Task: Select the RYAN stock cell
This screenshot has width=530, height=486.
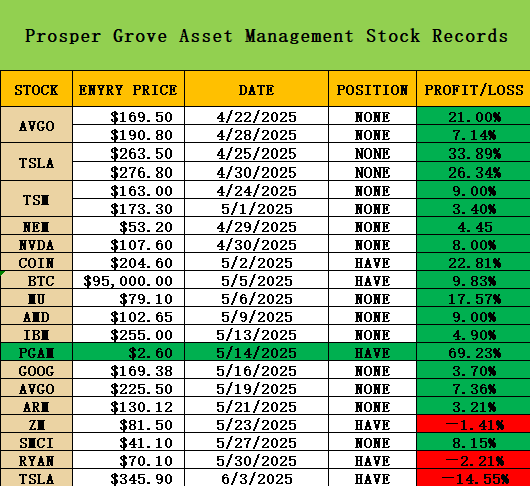Action: pyautogui.click(x=36, y=460)
